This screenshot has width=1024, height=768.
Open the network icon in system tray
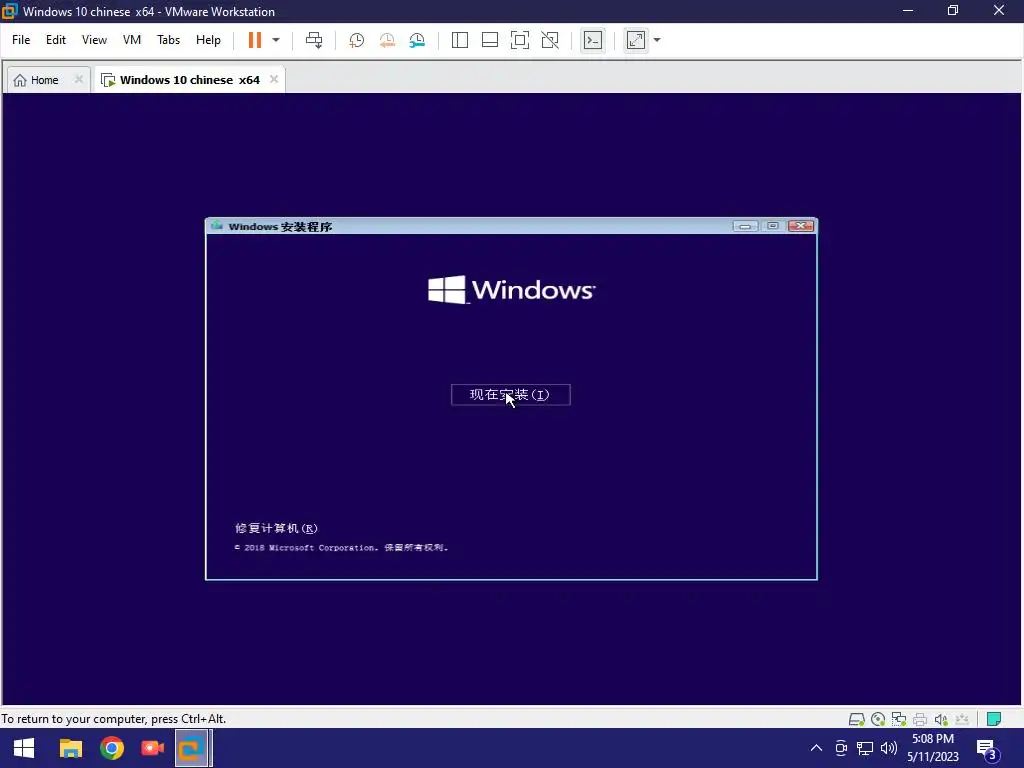click(x=865, y=748)
